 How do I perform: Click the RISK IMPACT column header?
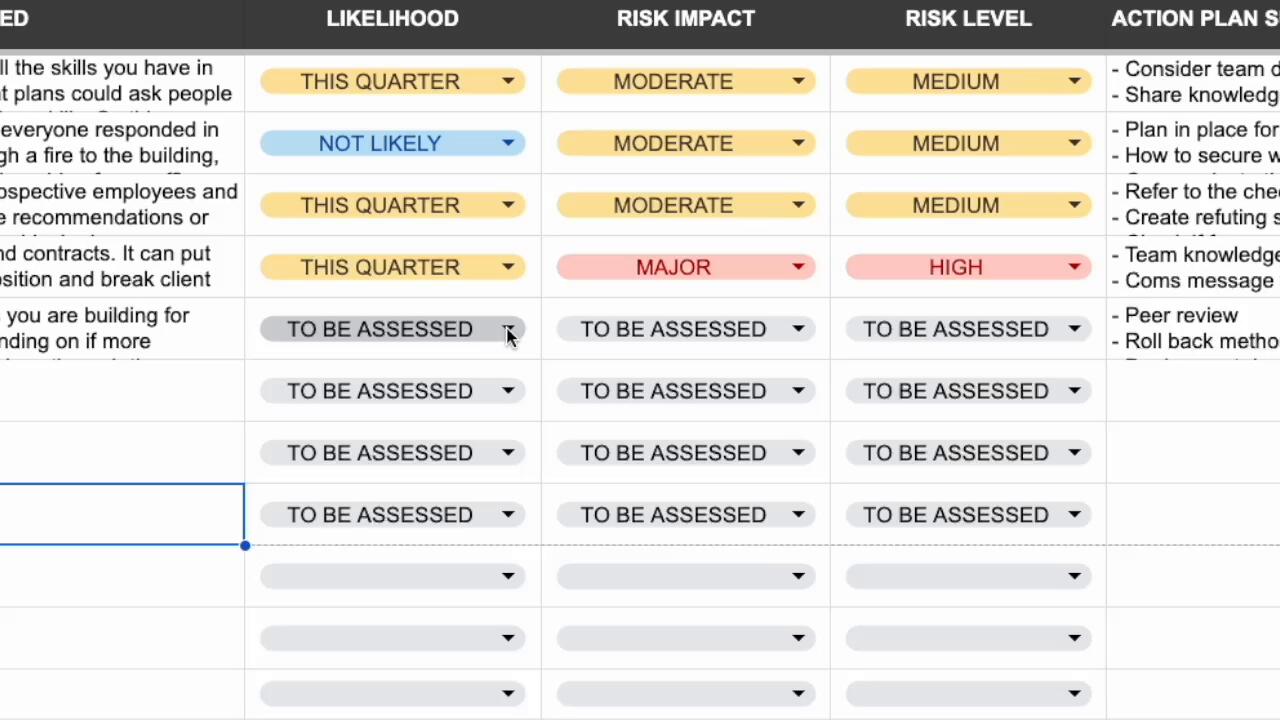click(685, 19)
